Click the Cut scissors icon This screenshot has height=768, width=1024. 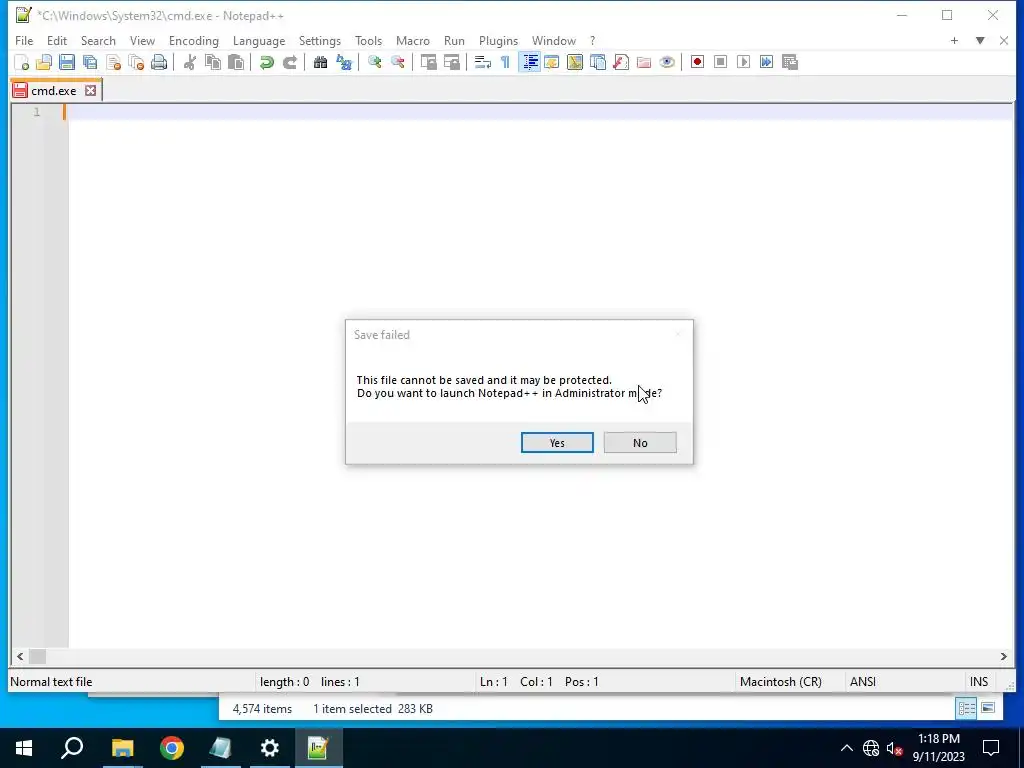pyautogui.click(x=190, y=62)
